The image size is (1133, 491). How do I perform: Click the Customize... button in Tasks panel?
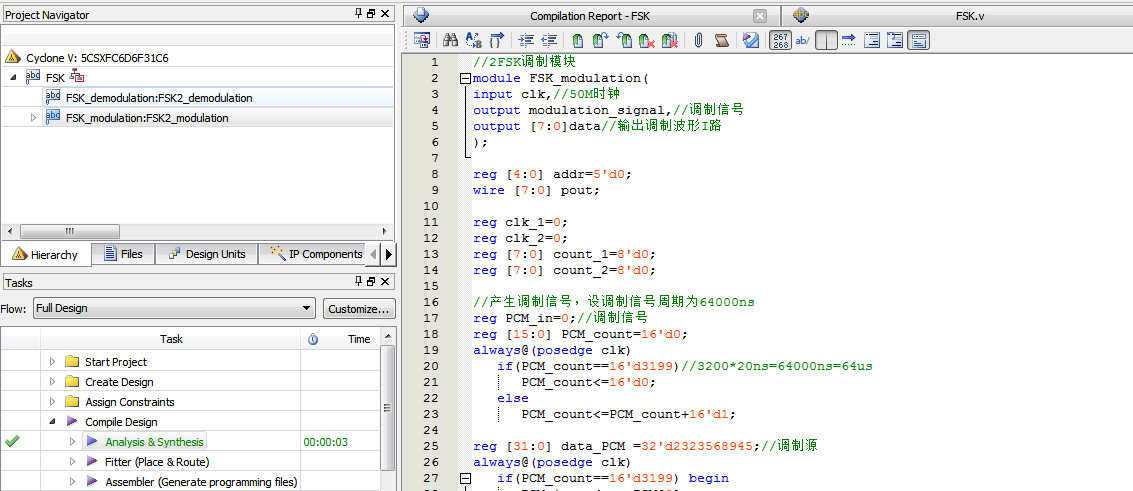358,308
